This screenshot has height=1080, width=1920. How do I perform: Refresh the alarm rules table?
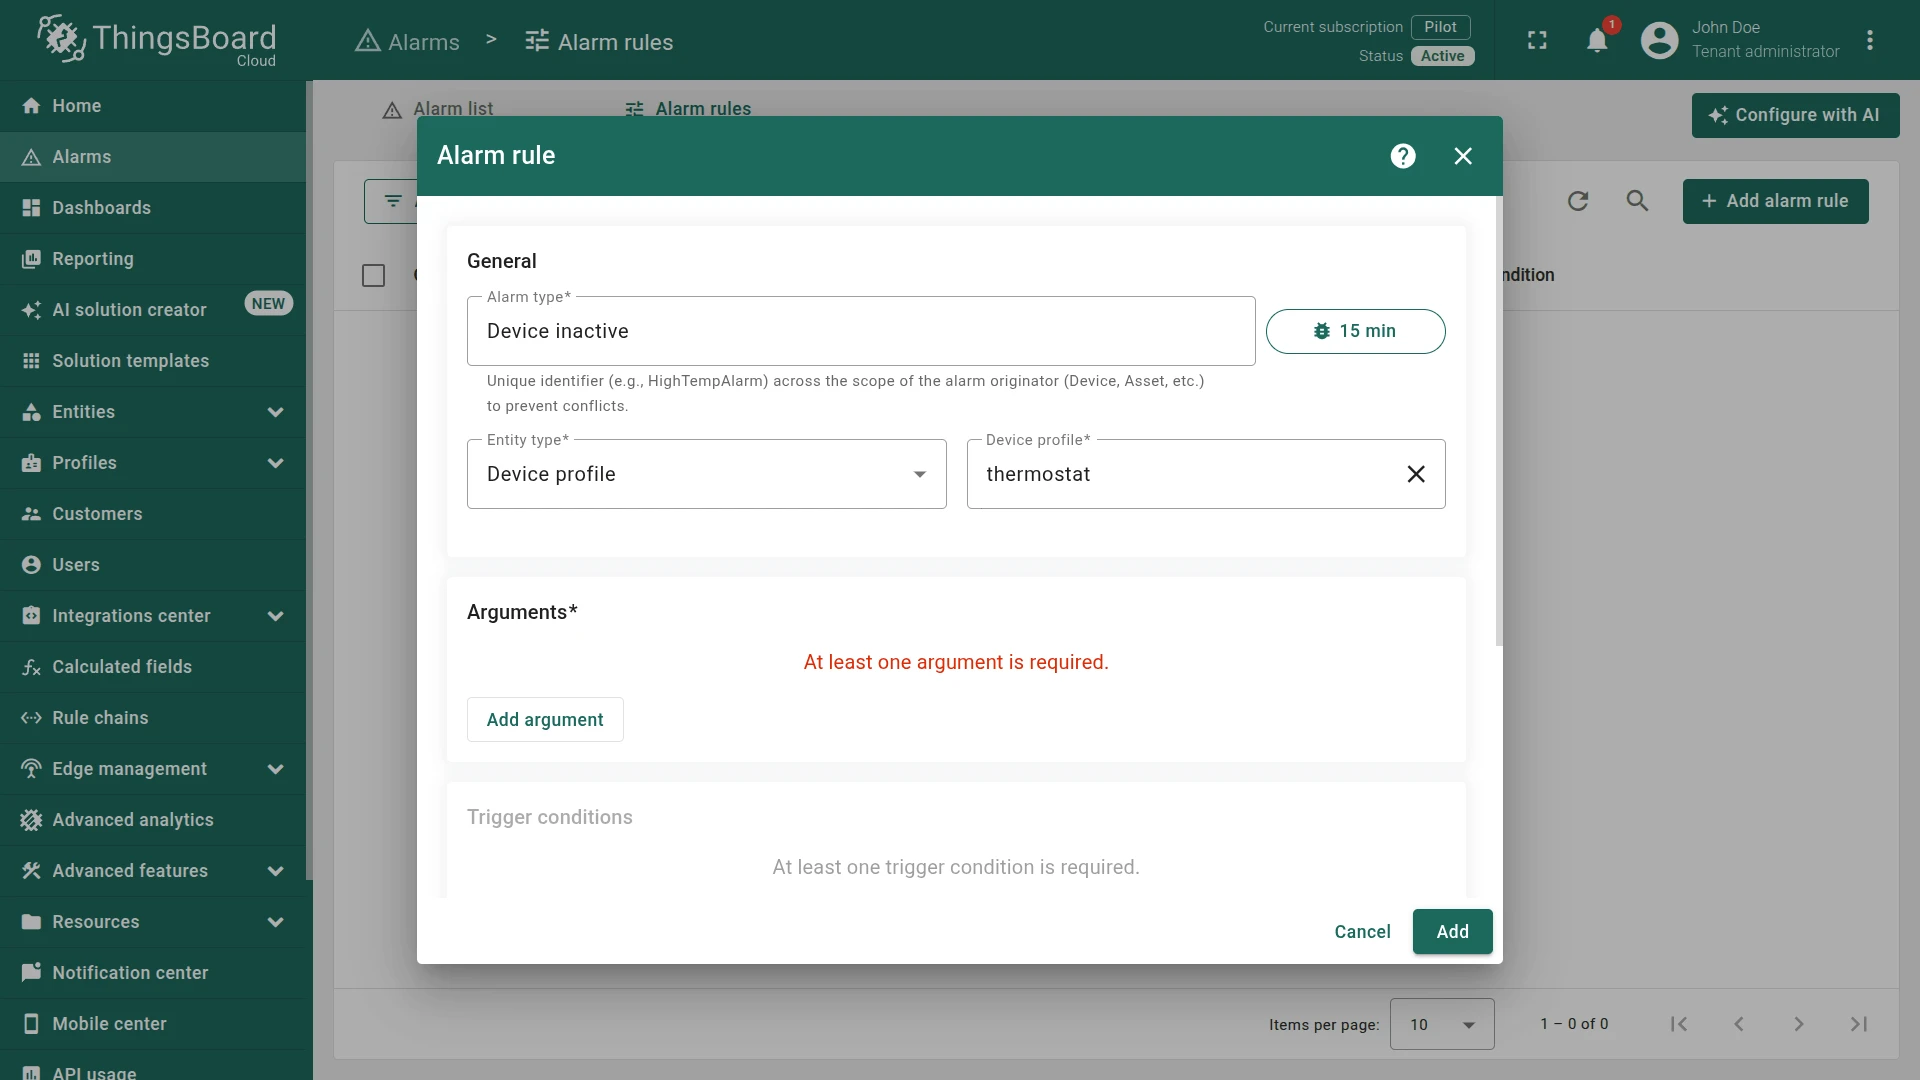[x=1578, y=201]
